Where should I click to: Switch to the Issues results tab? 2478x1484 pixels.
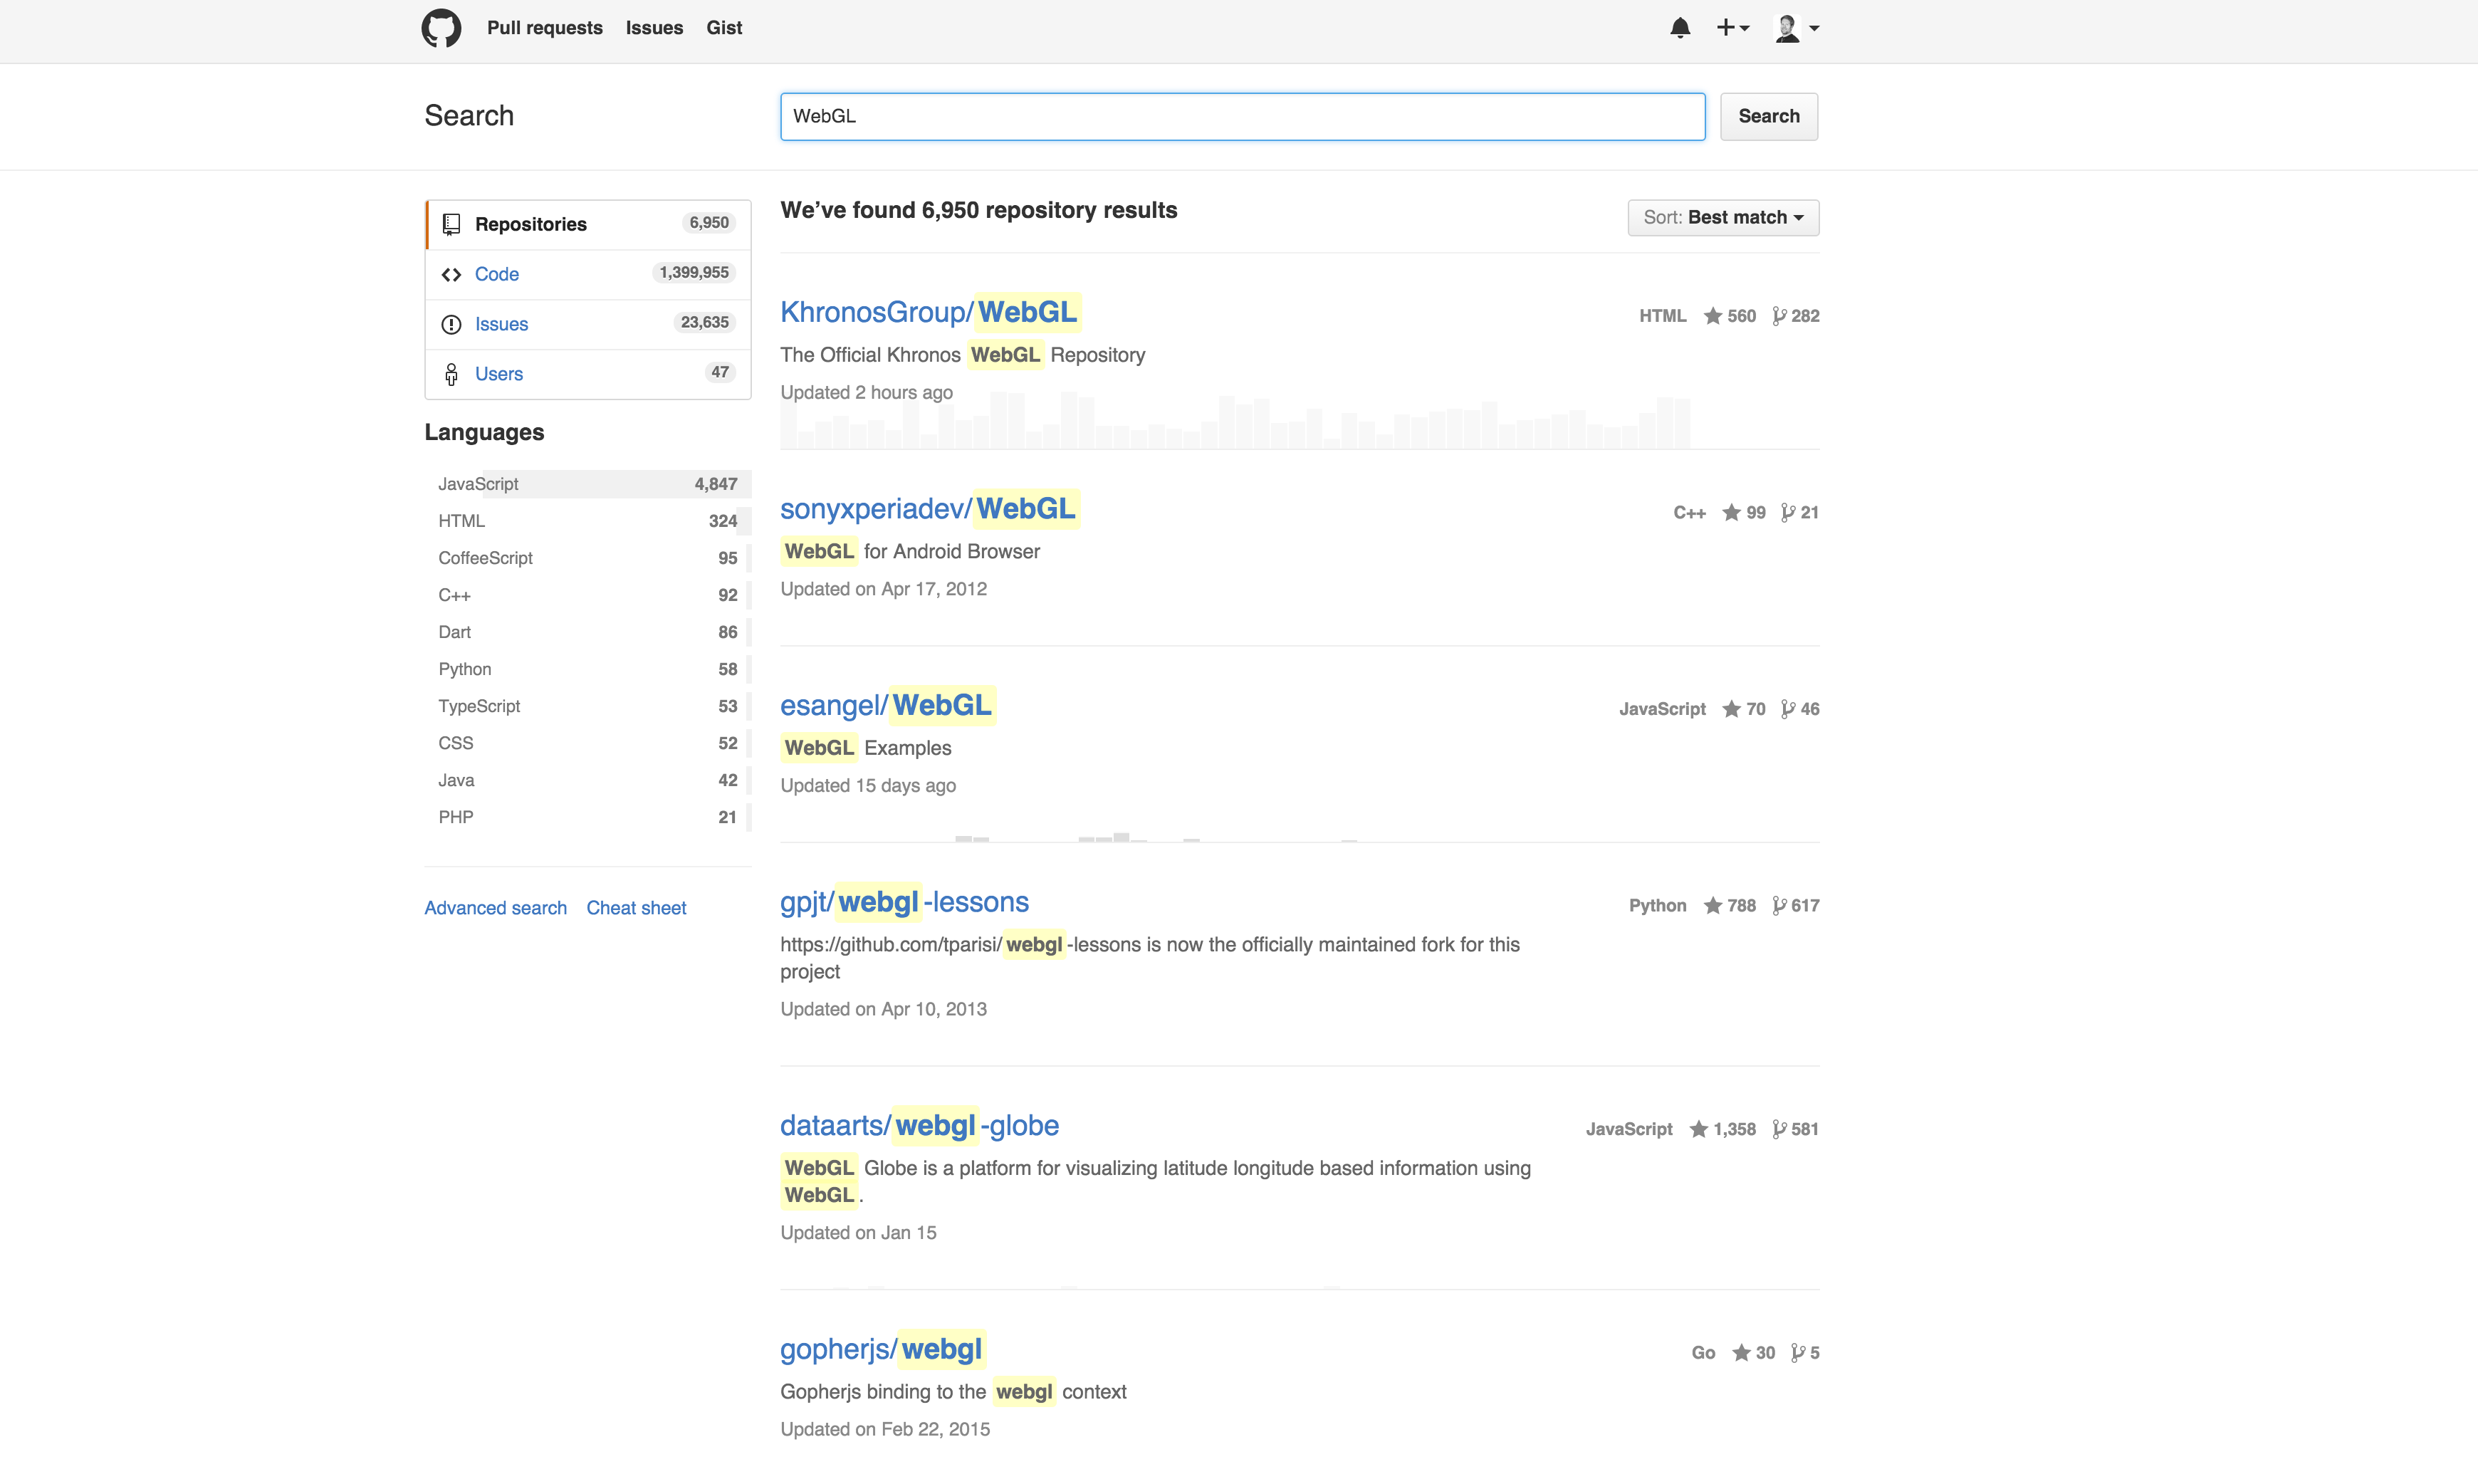coord(501,324)
